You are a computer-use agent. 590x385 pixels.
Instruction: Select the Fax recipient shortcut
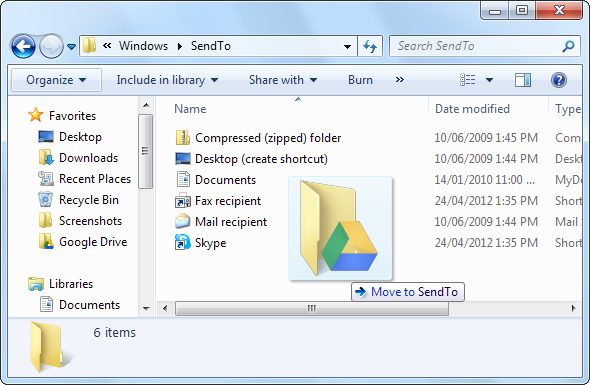[228, 201]
